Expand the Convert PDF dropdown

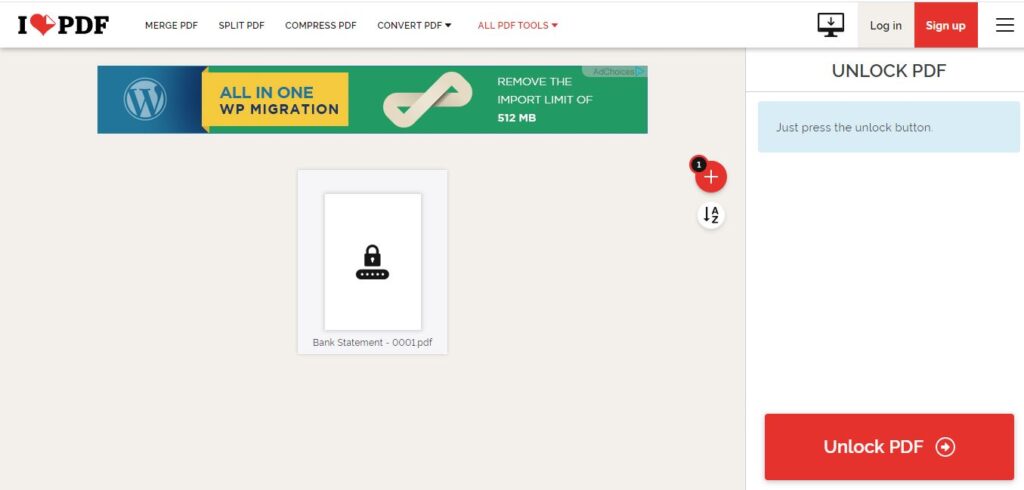414,25
